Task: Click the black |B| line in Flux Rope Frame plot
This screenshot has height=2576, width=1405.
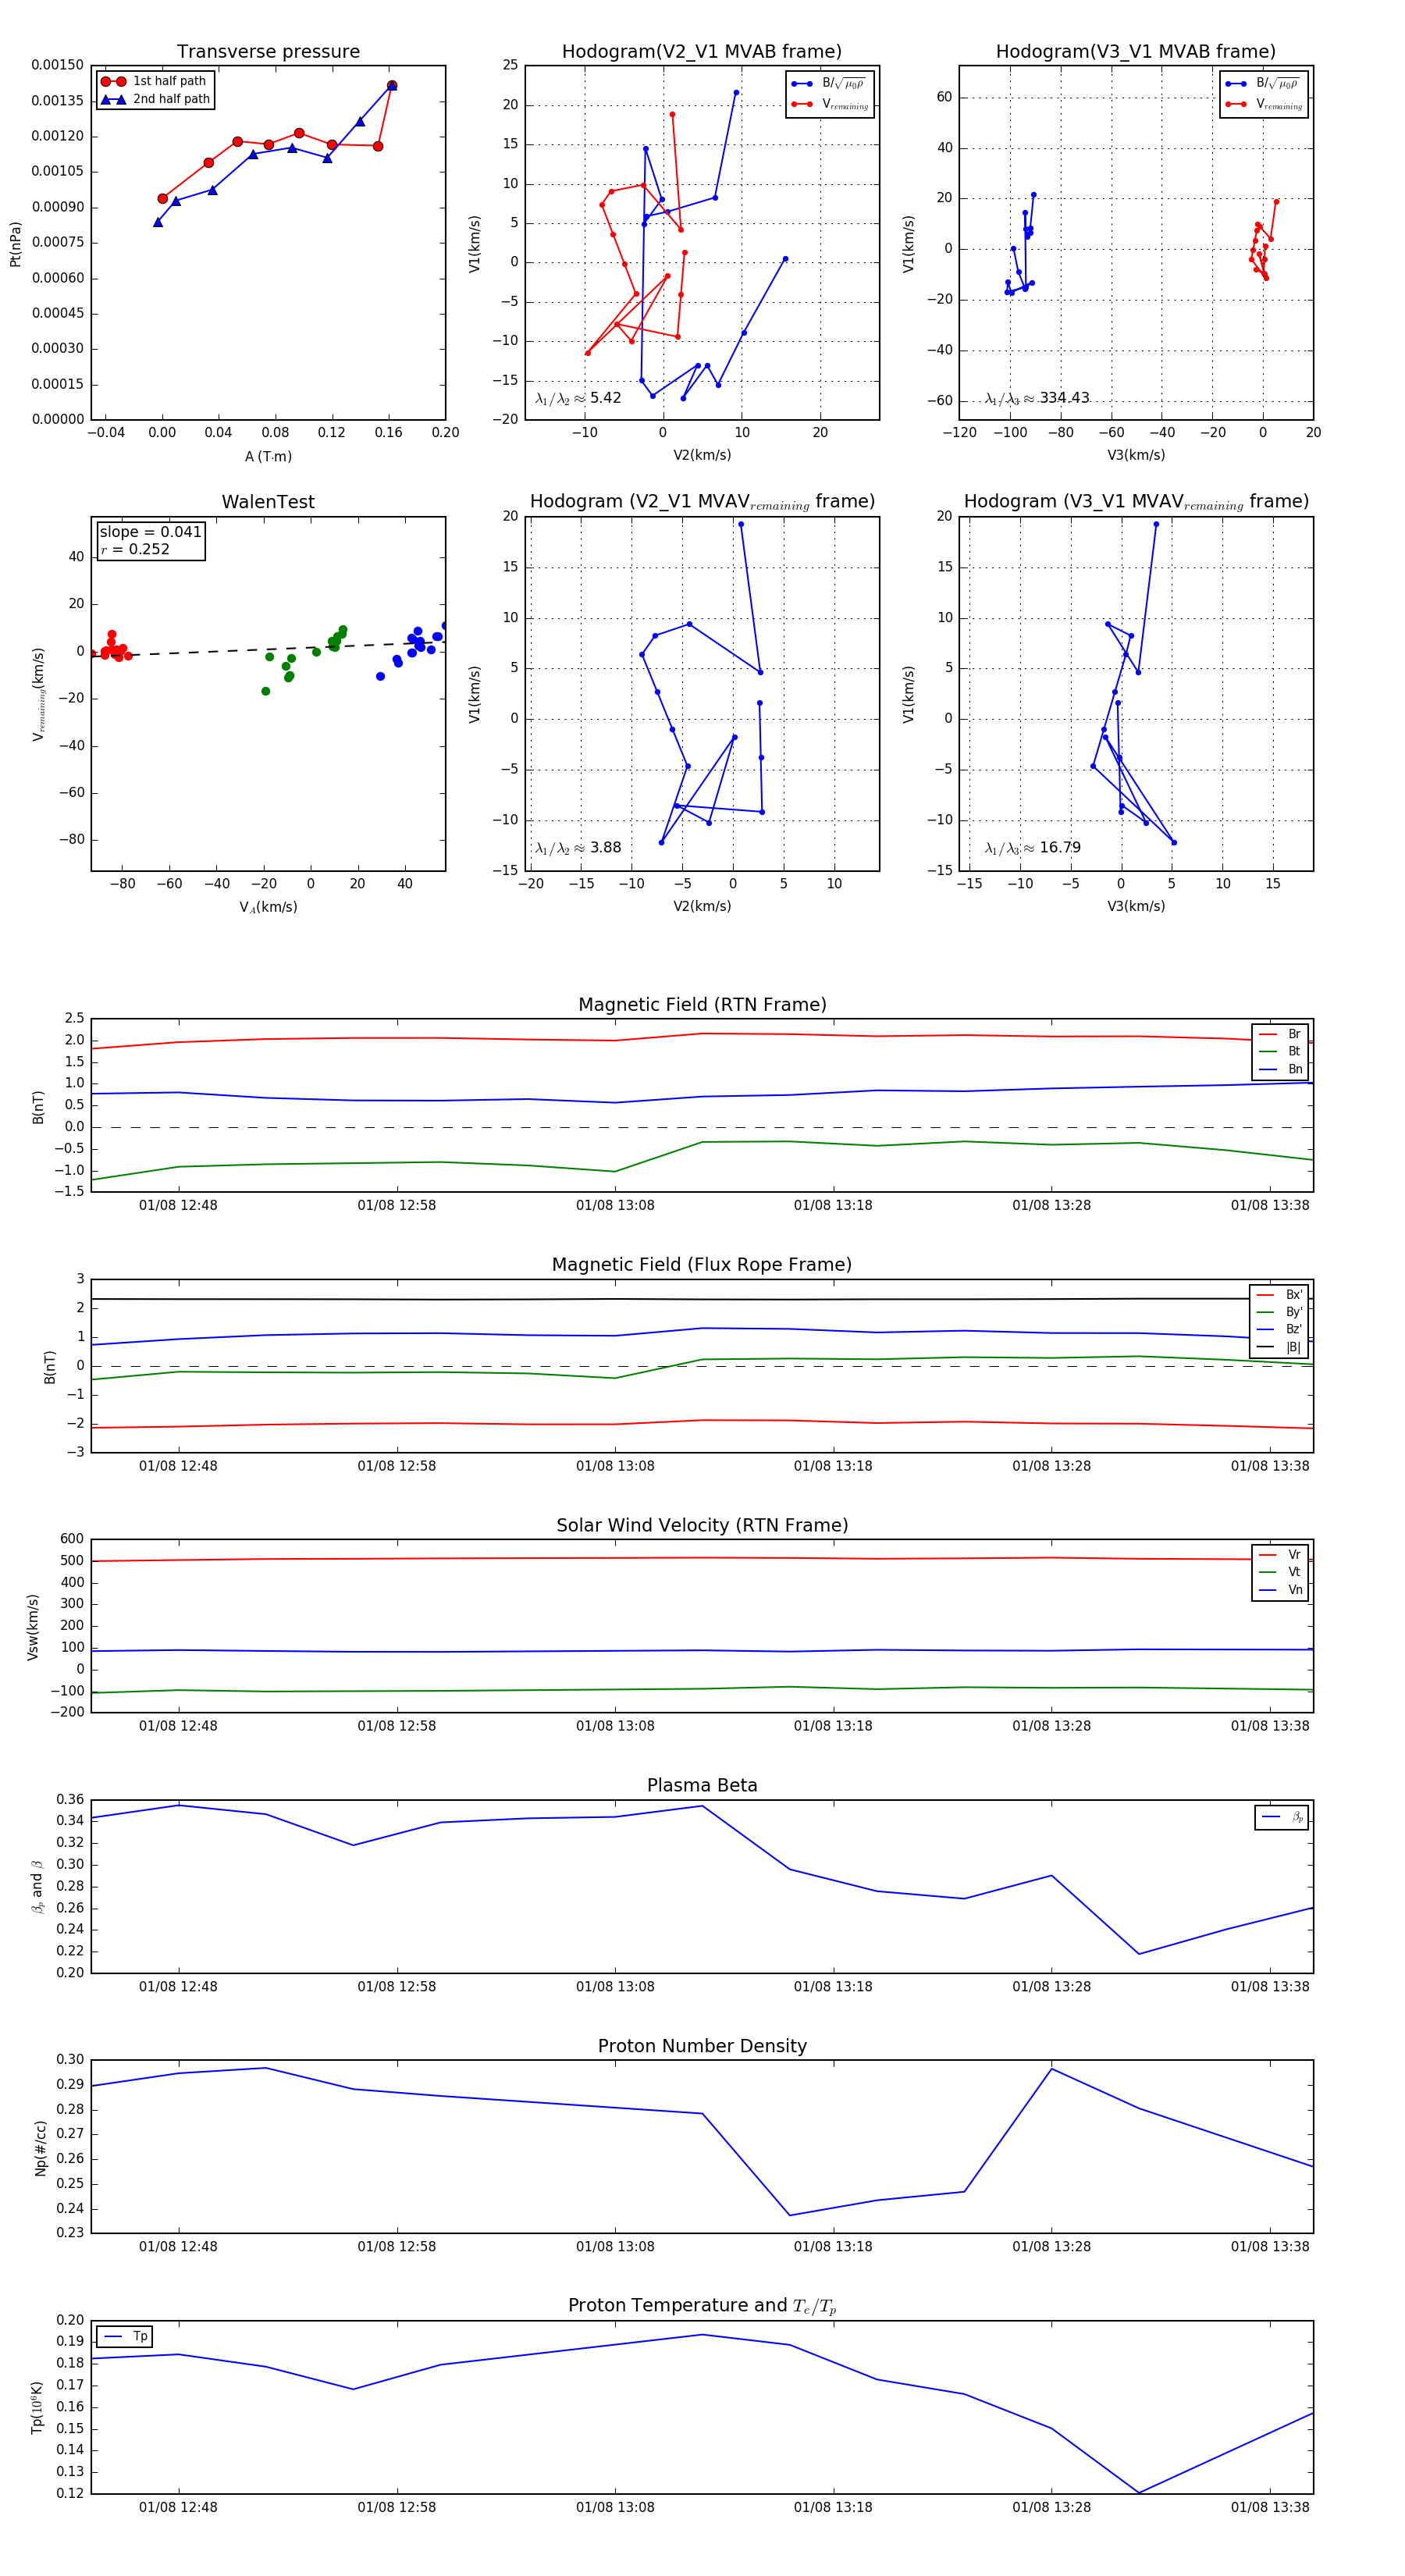Action: click(702, 1299)
